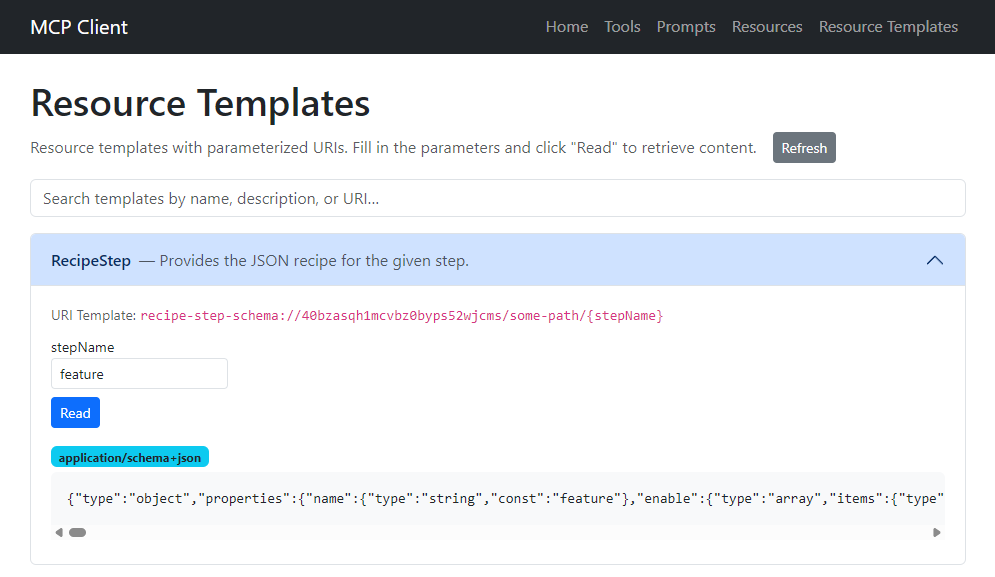Viewport: 995px width, 577px height.
Task: Go to the Home nav item
Action: 567,27
